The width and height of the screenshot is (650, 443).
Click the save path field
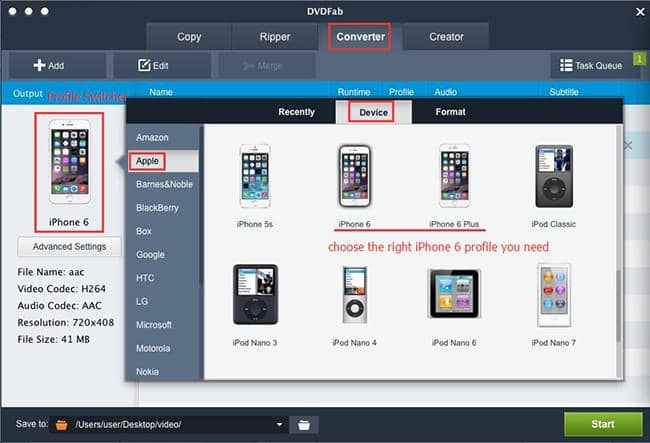[x=170, y=425]
